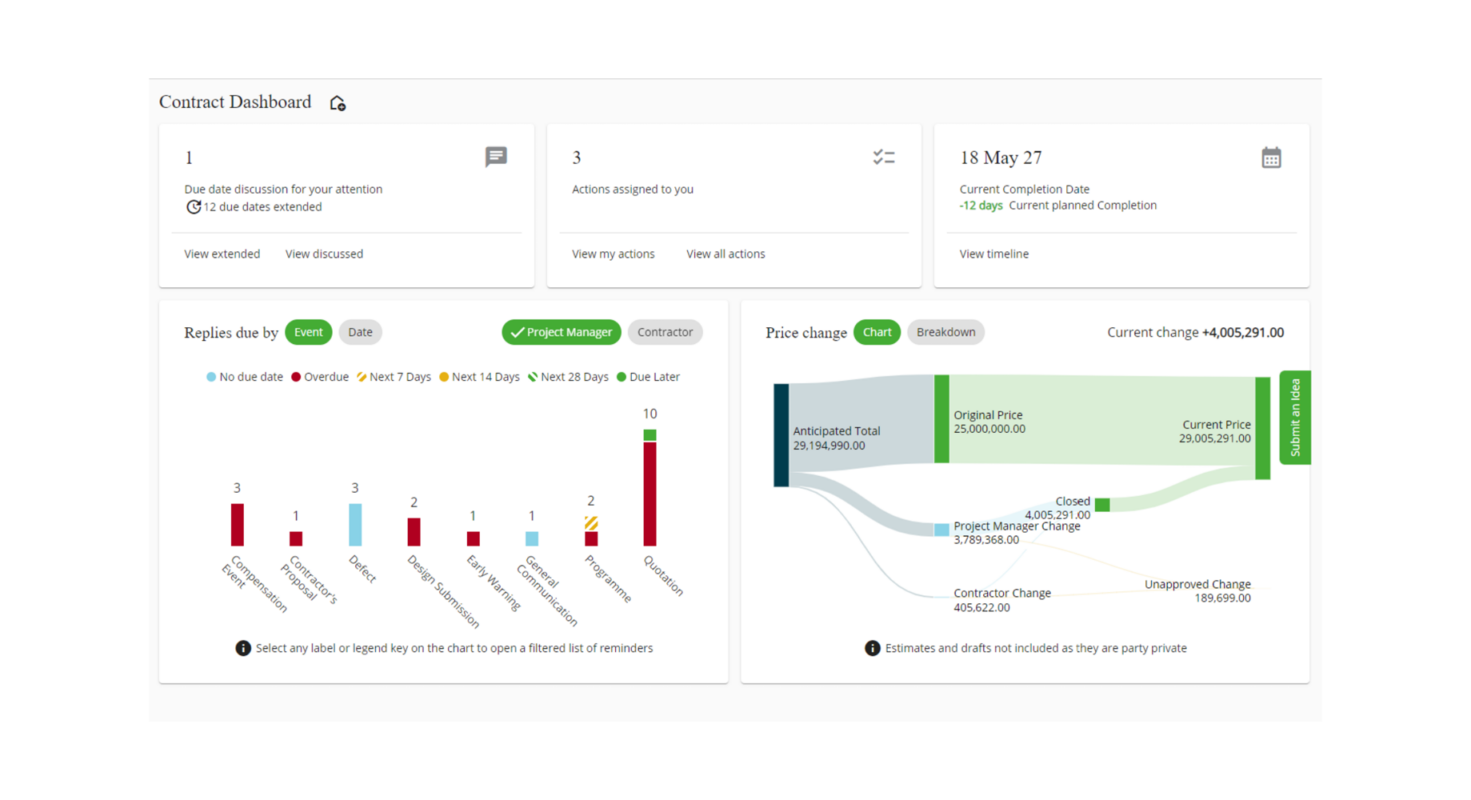Click the Project Manager Change blue node
Screen dimensions: 1471x800
[x=941, y=530]
